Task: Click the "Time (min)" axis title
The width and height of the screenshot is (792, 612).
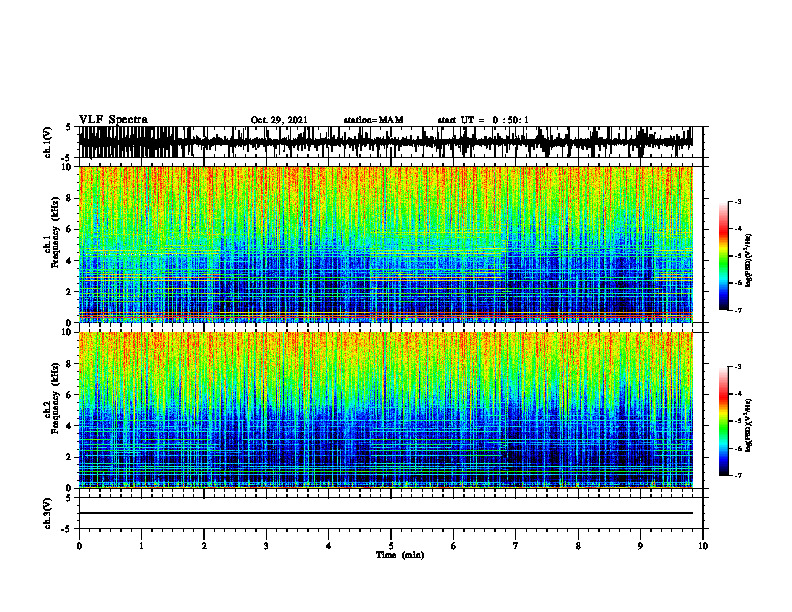Action: click(x=400, y=555)
